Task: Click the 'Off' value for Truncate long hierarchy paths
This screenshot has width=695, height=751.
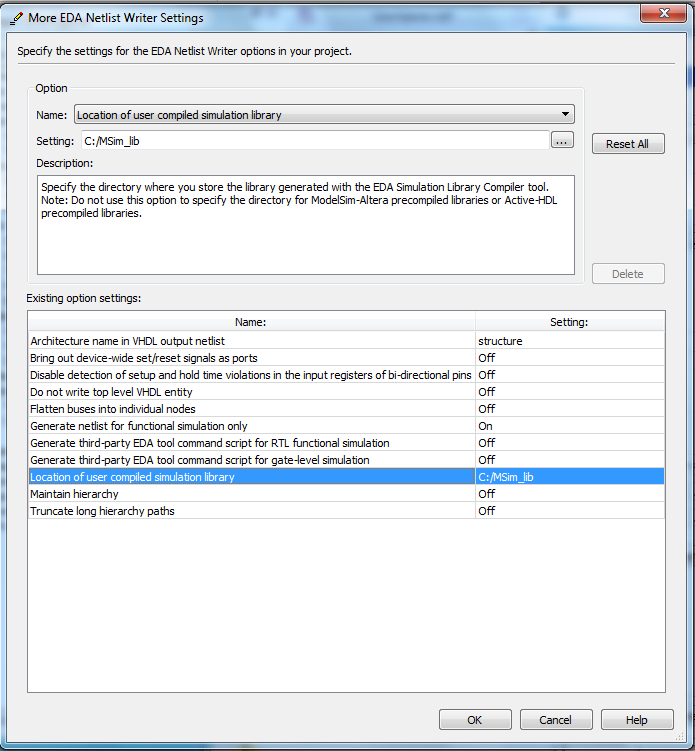Action: click(487, 511)
